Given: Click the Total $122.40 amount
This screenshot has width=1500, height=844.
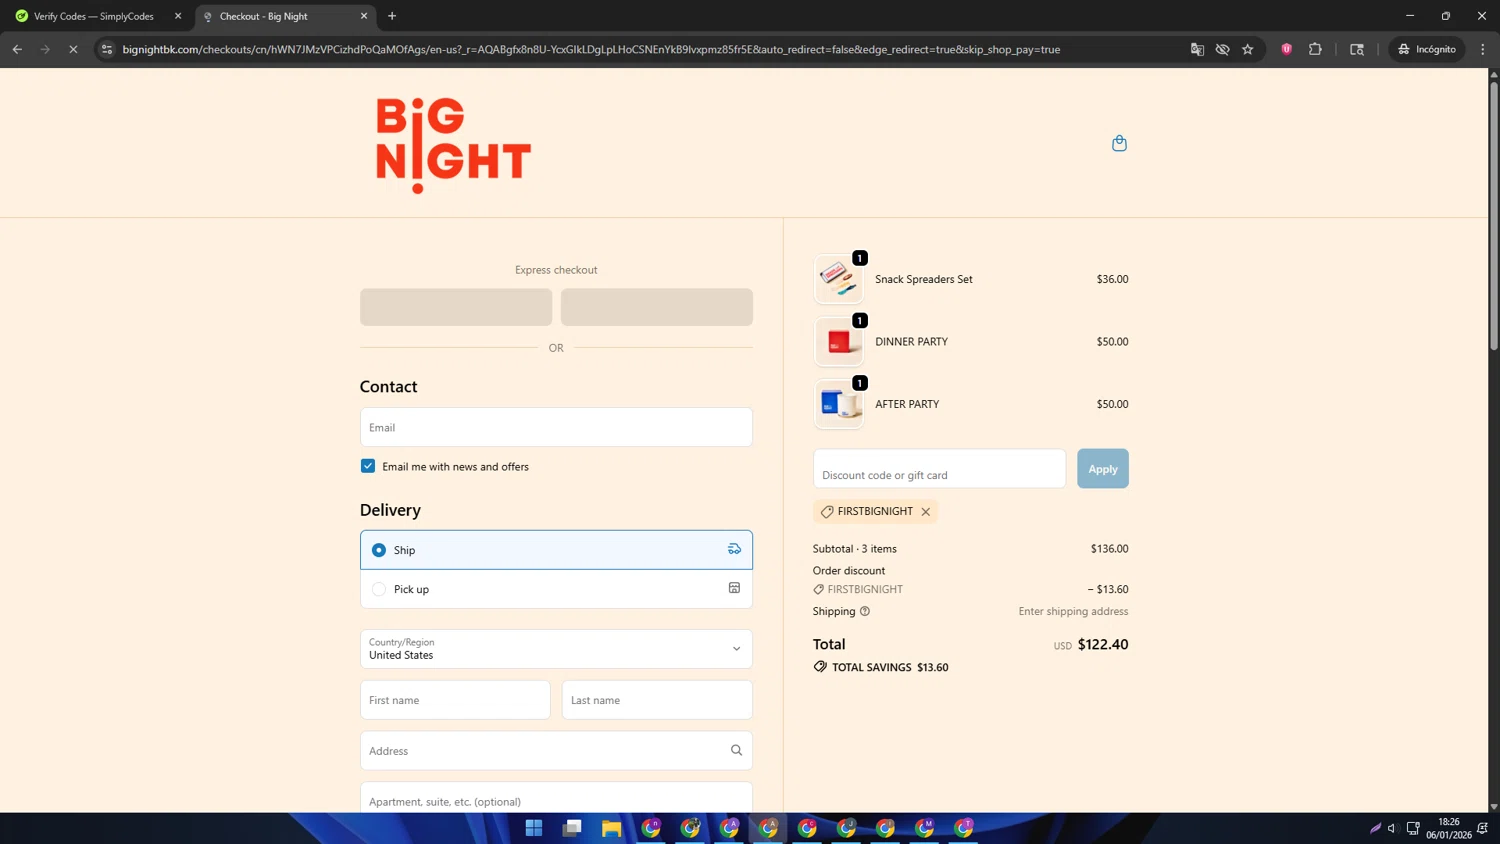Looking at the screenshot, I should (1103, 645).
